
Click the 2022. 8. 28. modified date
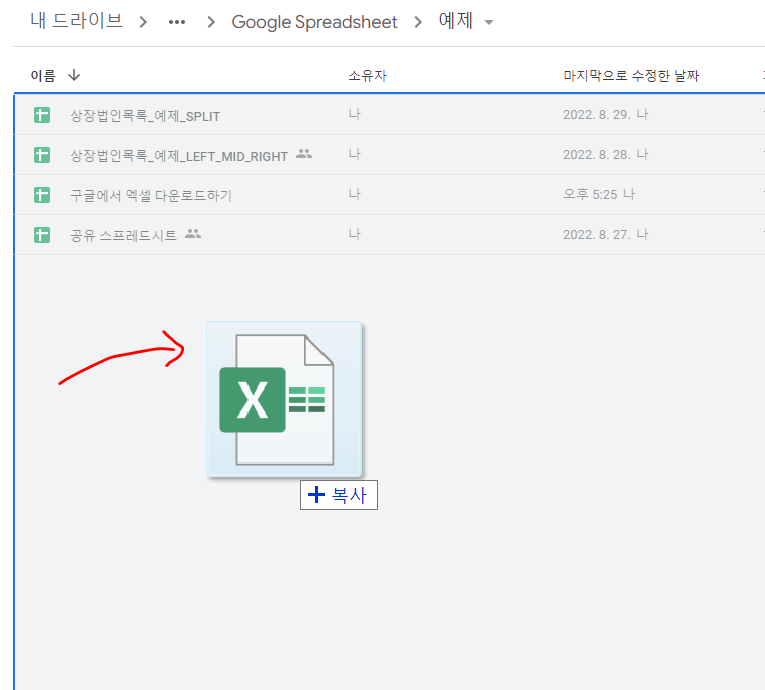pyautogui.click(x=596, y=155)
